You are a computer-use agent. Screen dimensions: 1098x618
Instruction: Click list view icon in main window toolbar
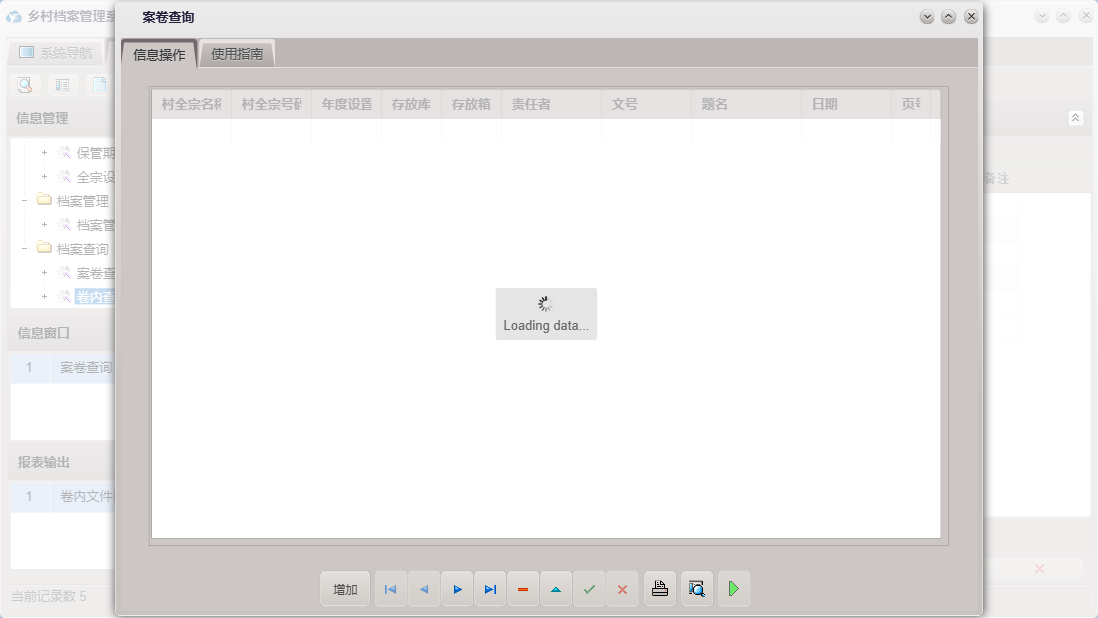coord(62,85)
